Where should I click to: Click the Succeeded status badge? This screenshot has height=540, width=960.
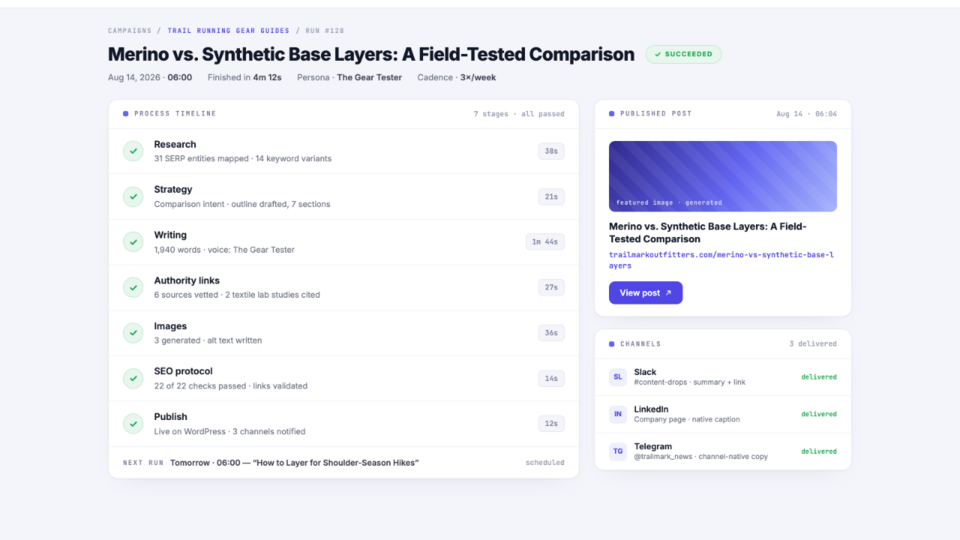coord(683,54)
